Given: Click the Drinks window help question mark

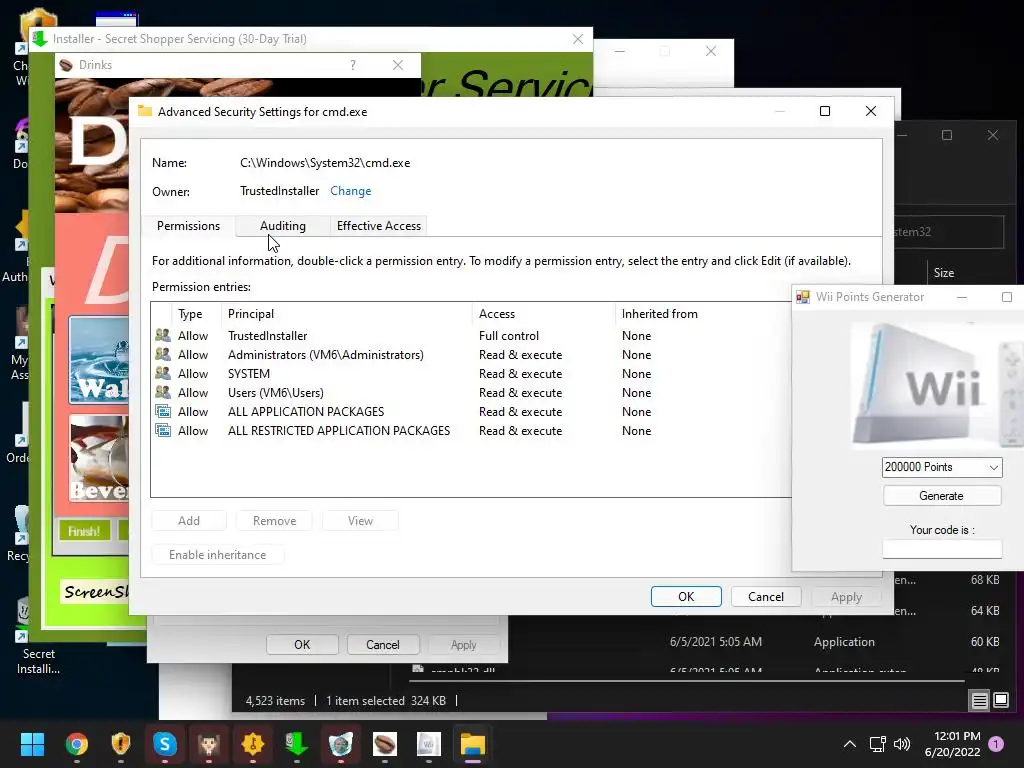Looking at the screenshot, I should [x=353, y=65].
